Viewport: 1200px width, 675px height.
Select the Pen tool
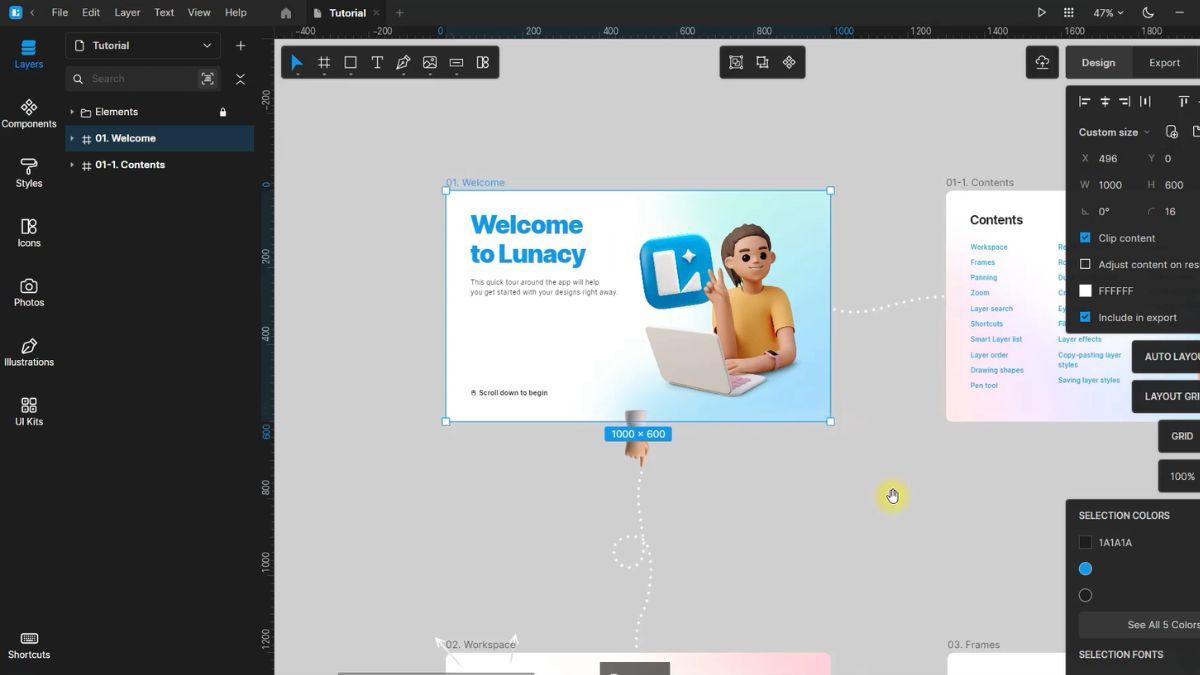[x=403, y=62]
